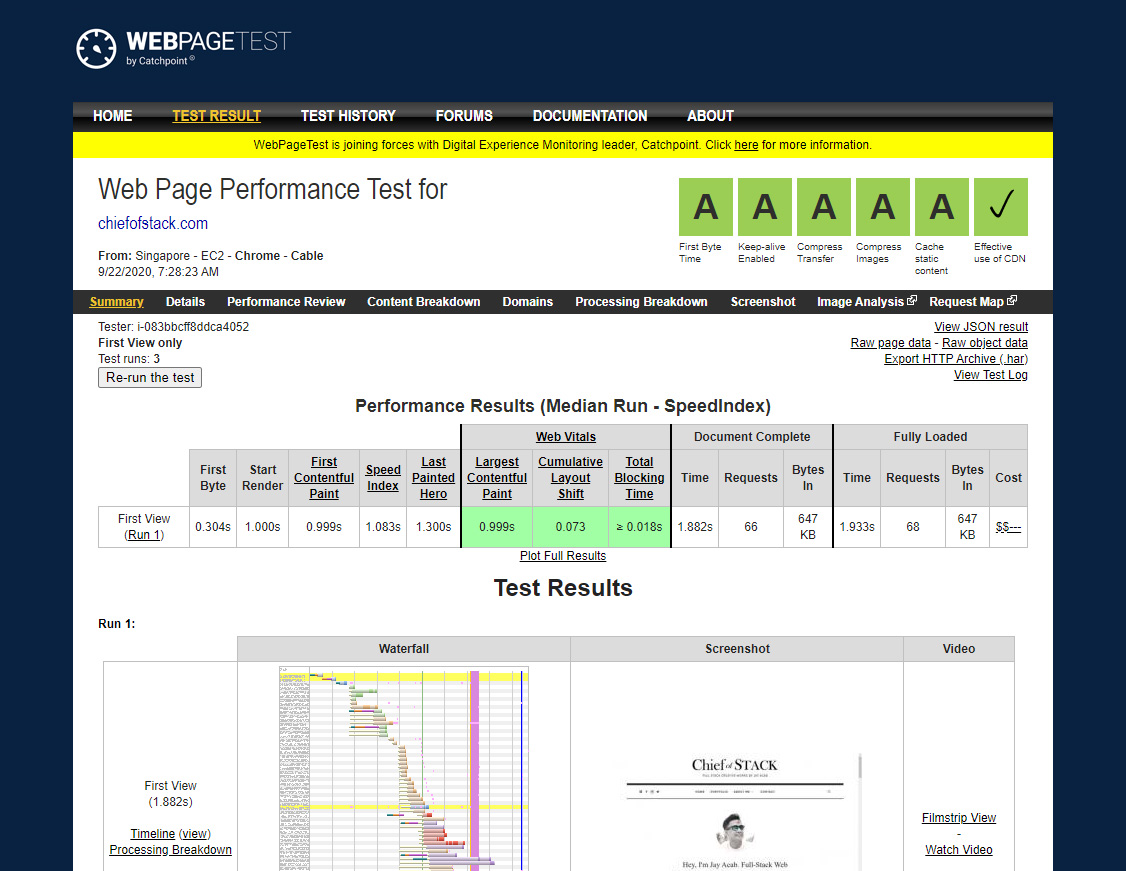This screenshot has width=1126, height=871.
Task: Open the Domains tab
Action: tap(528, 302)
